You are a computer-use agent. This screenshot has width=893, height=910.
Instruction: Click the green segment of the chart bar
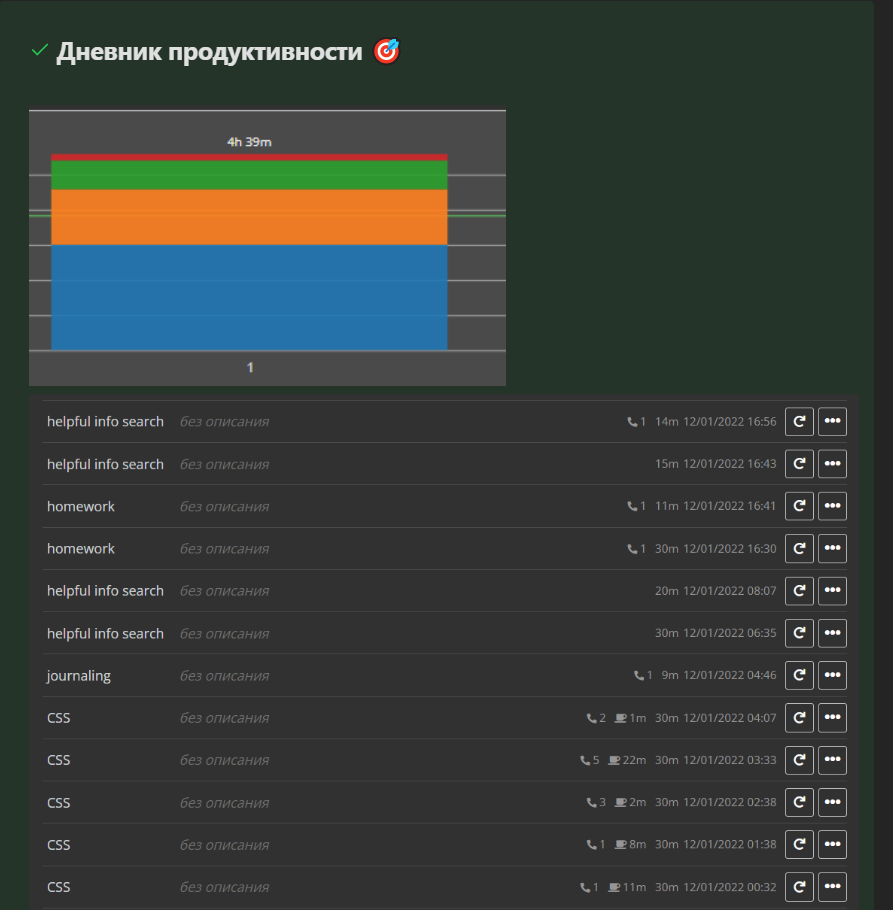(250, 175)
